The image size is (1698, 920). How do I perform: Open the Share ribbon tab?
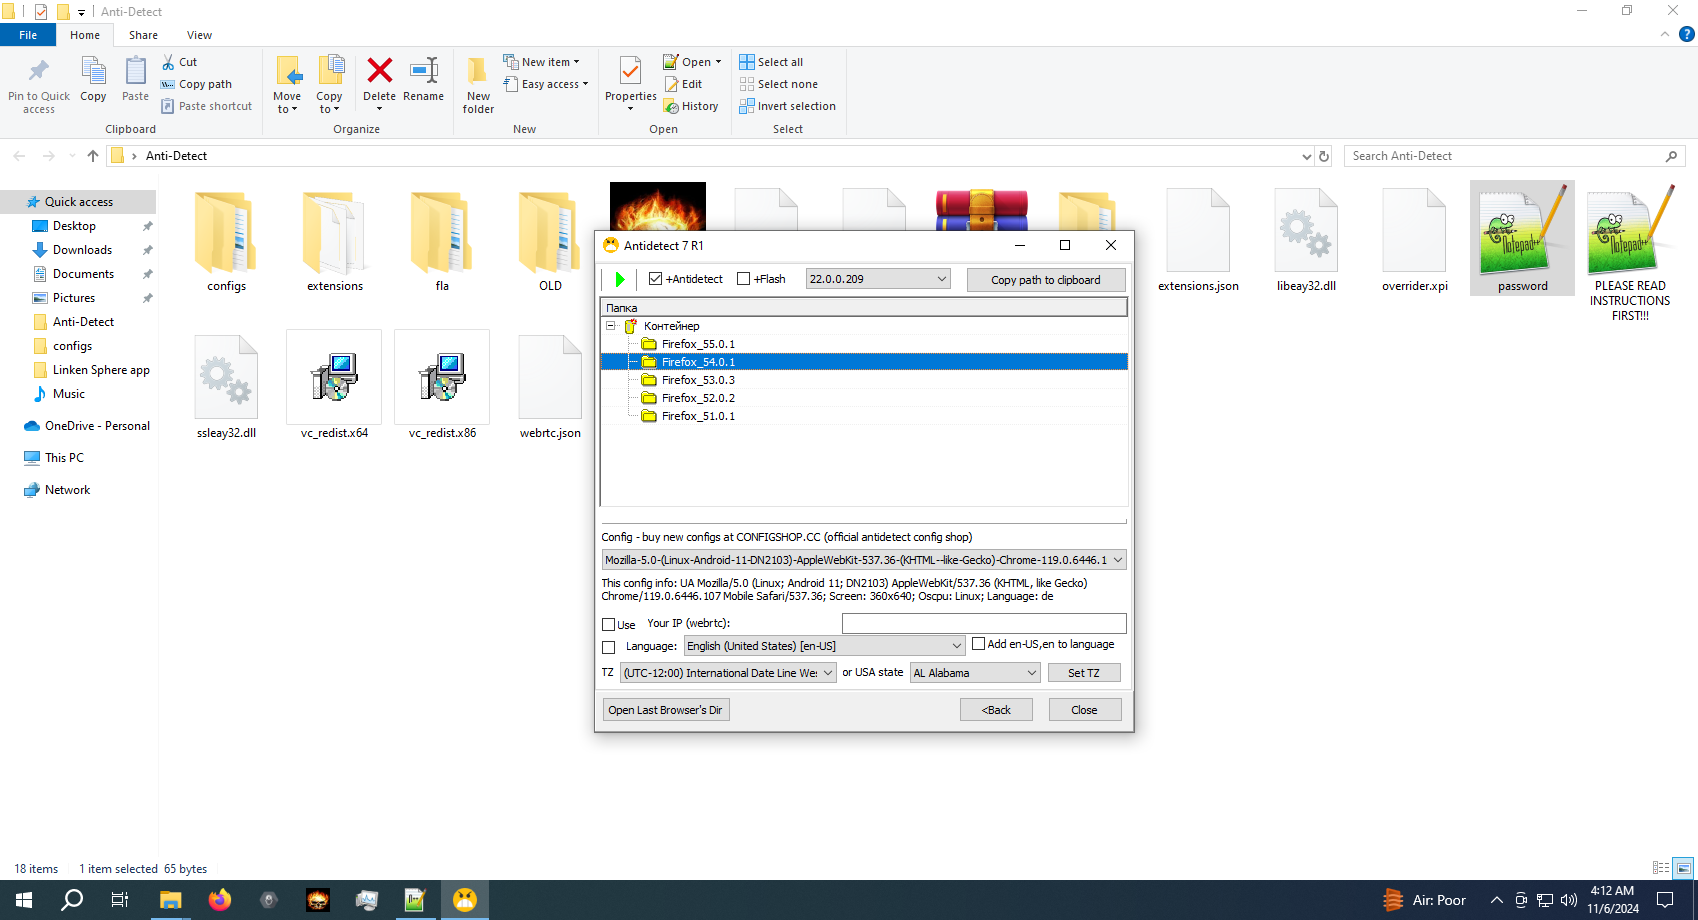143,35
